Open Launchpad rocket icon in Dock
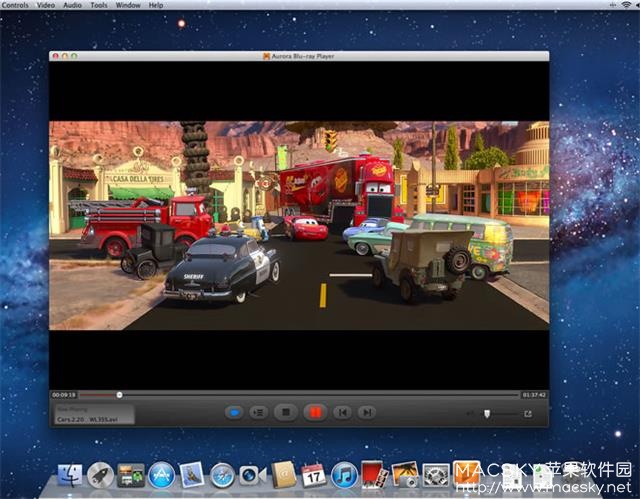The height and width of the screenshot is (499, 640). point(100,475)
